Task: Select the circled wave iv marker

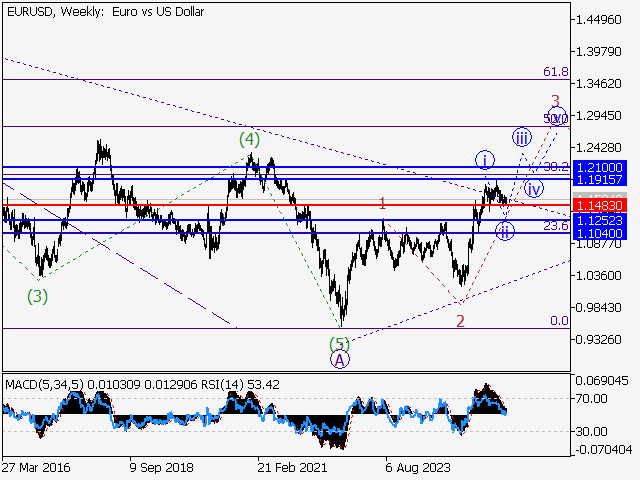Action: point(534,188)
